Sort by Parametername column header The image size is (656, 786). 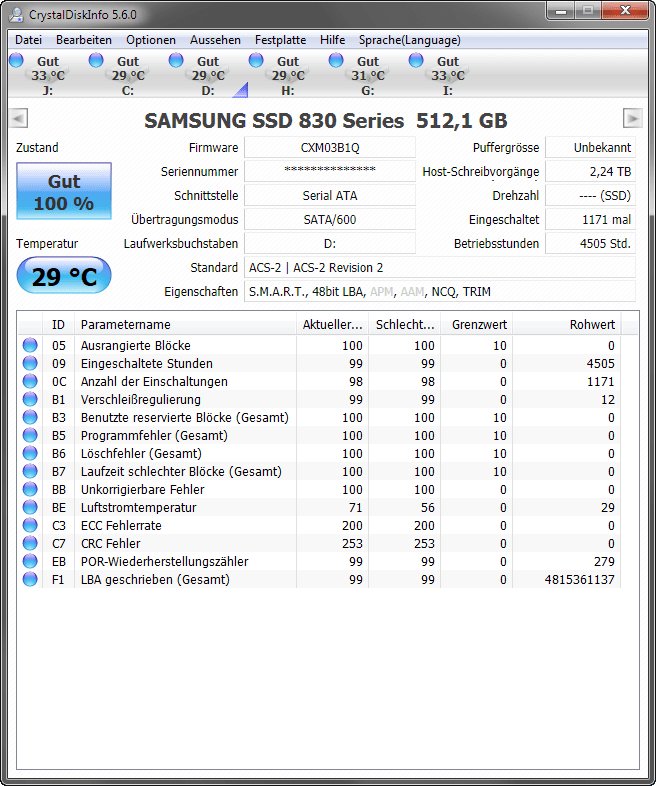185,324
